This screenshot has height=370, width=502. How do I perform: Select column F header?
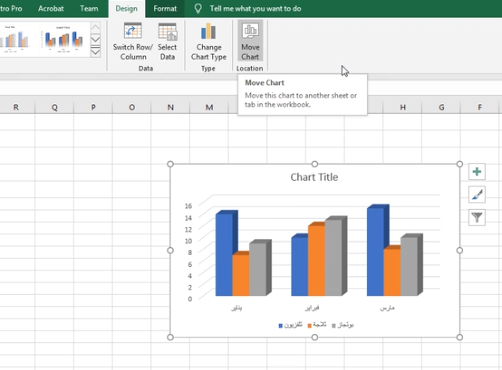(x=480, y=107)
